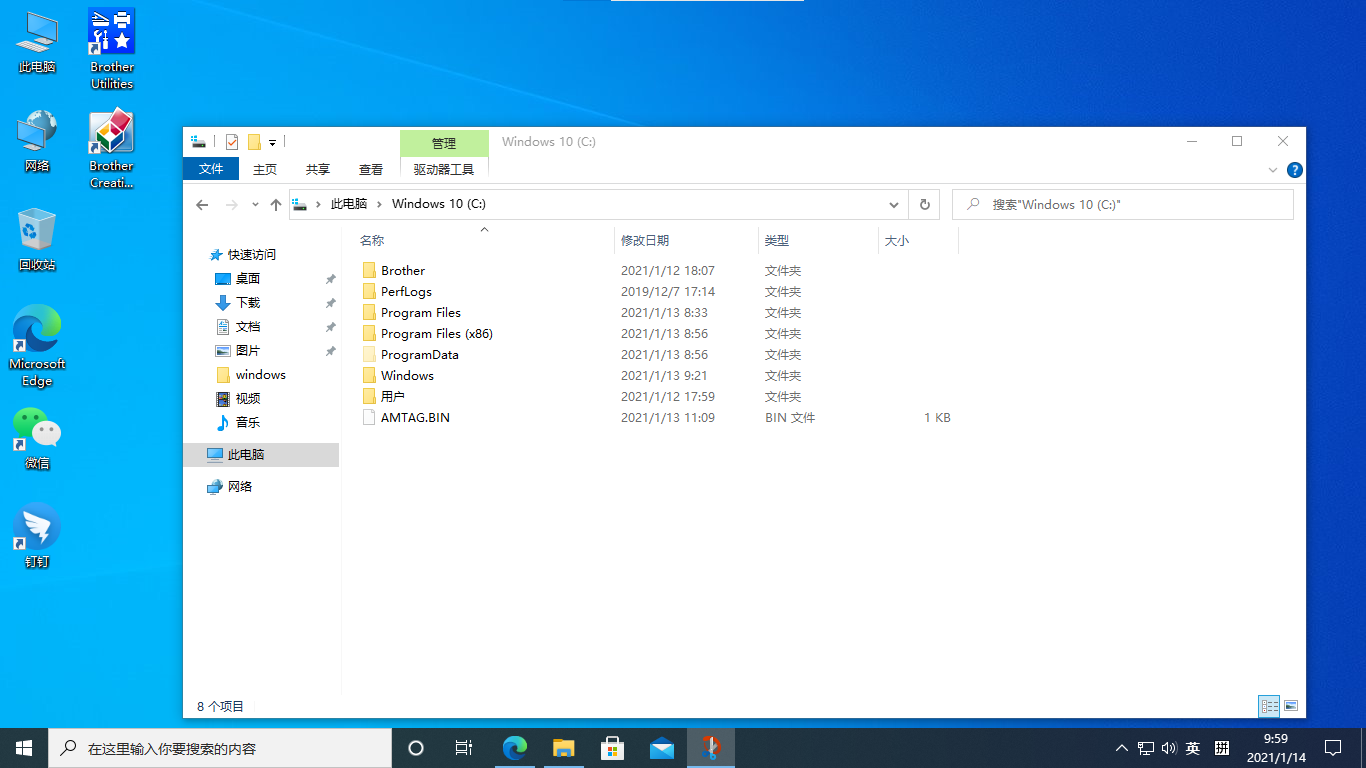Click the Refresh icon in the address bar
This screenshot has width=1366, height=768.
922,204
